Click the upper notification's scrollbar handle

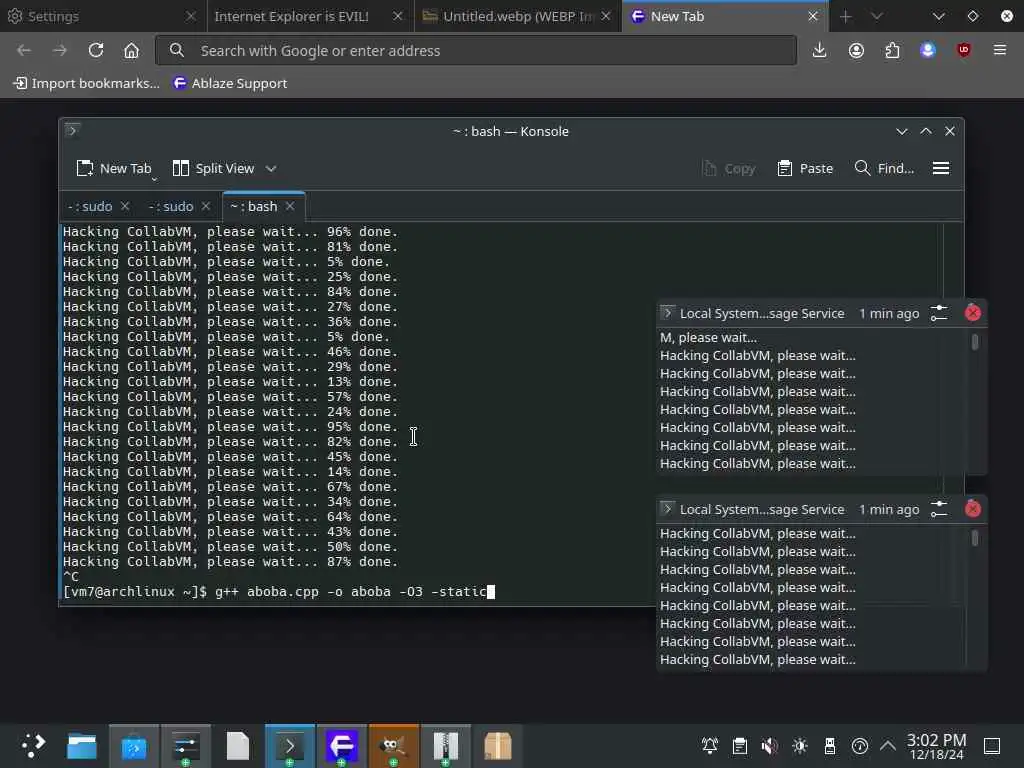point(975,342)
